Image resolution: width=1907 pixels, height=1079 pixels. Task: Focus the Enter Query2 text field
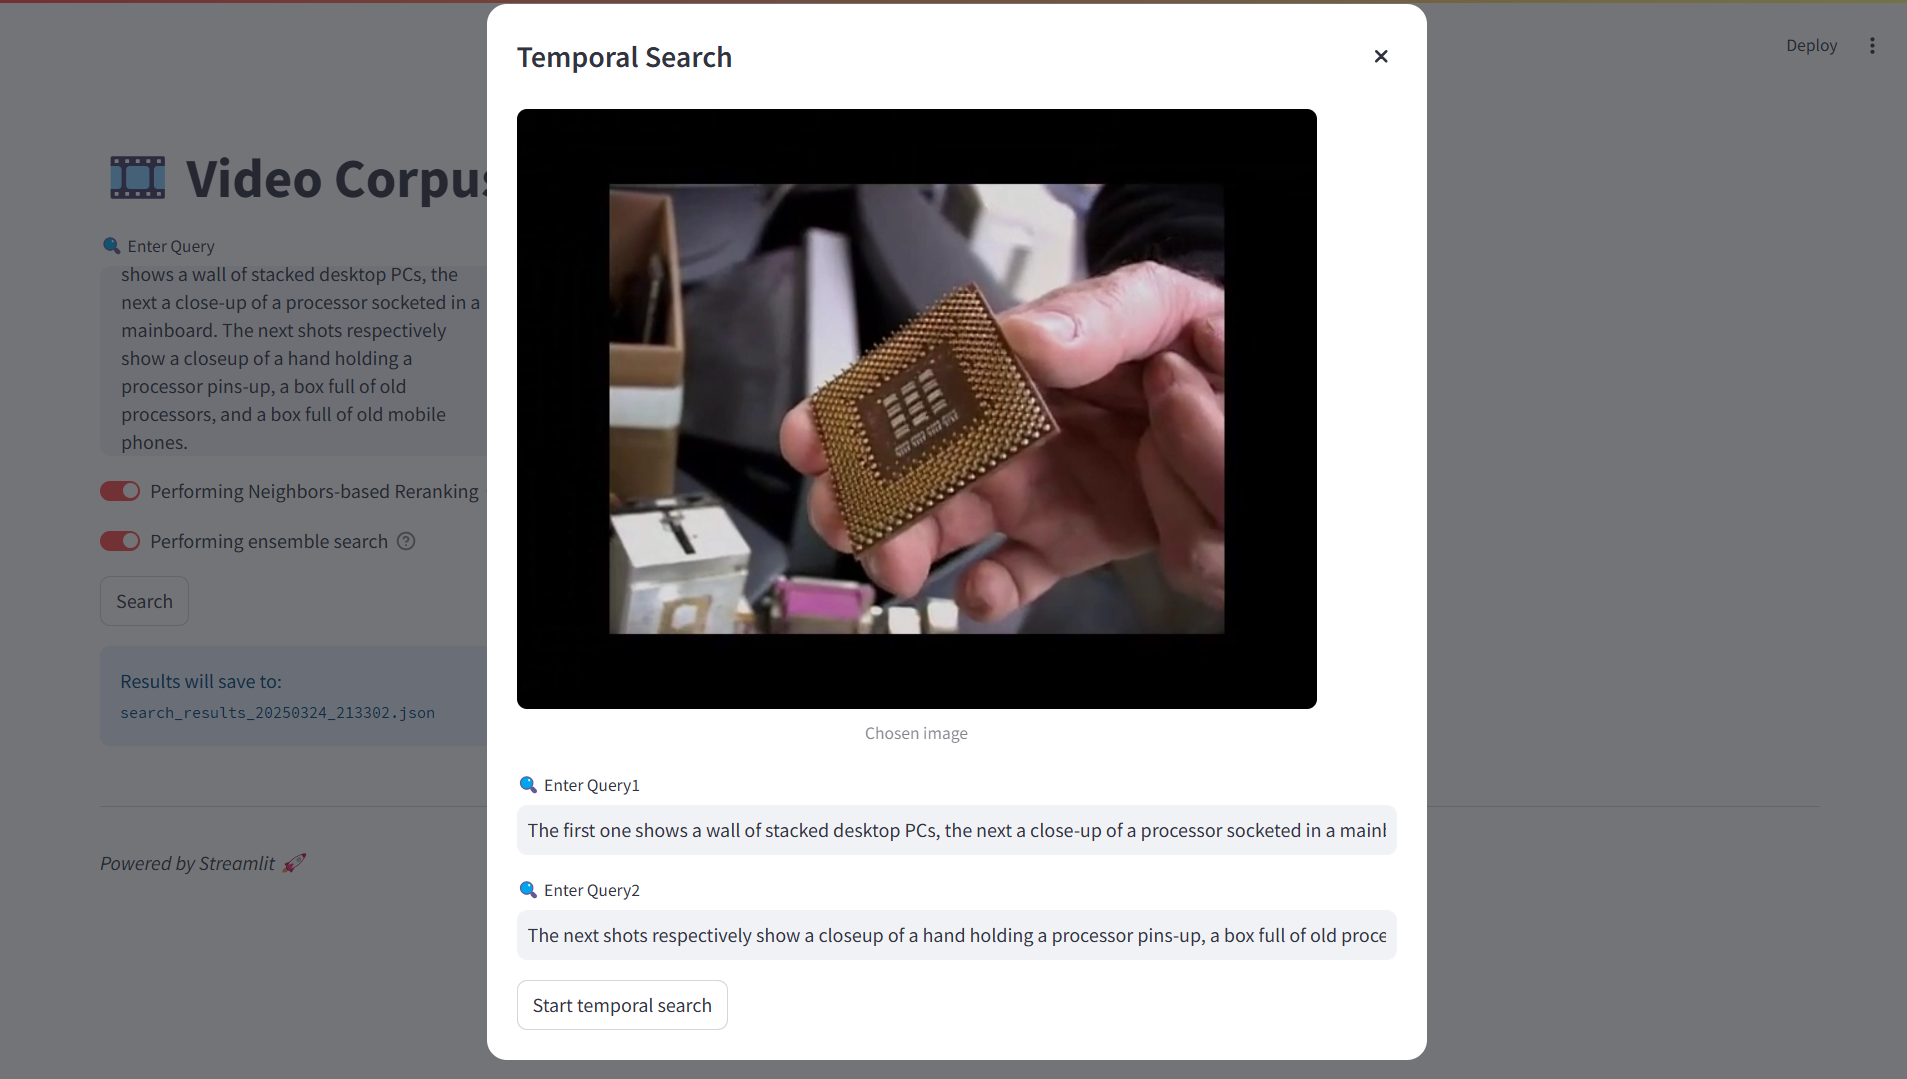pyautogui.click(x=957, y=935)
